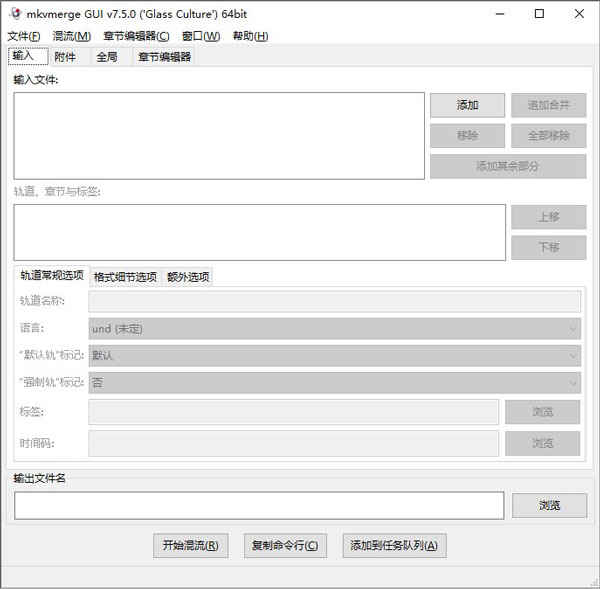Click the 输出文件名 text field

pyautogui.click(x=259, y=506)
